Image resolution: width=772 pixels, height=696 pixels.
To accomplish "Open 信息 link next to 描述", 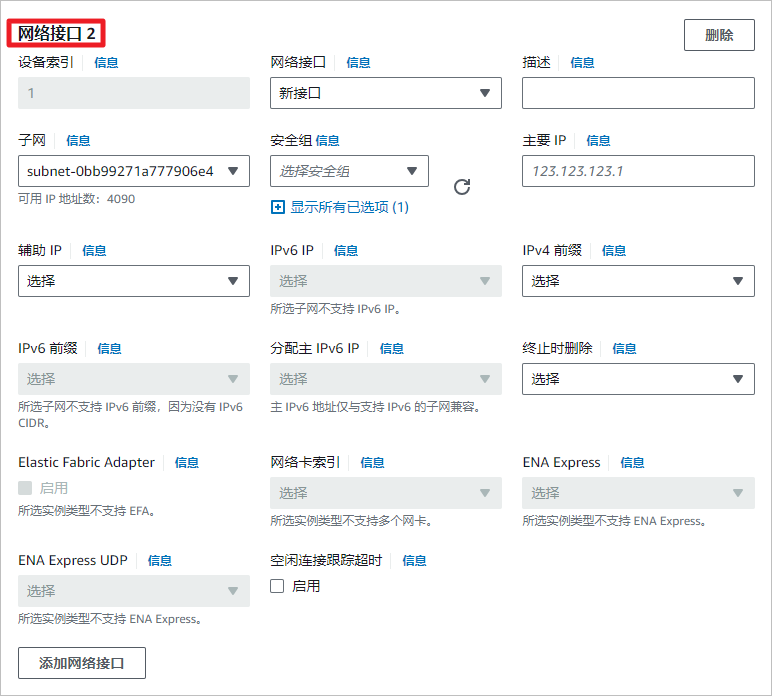I will click(582, 63).
